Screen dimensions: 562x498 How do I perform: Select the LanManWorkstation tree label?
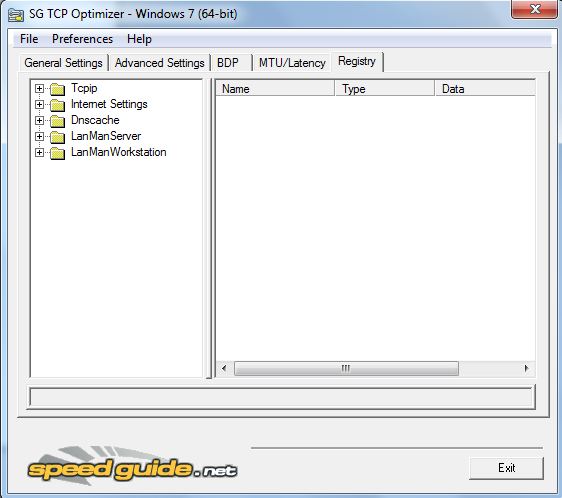tap(119, 152)
